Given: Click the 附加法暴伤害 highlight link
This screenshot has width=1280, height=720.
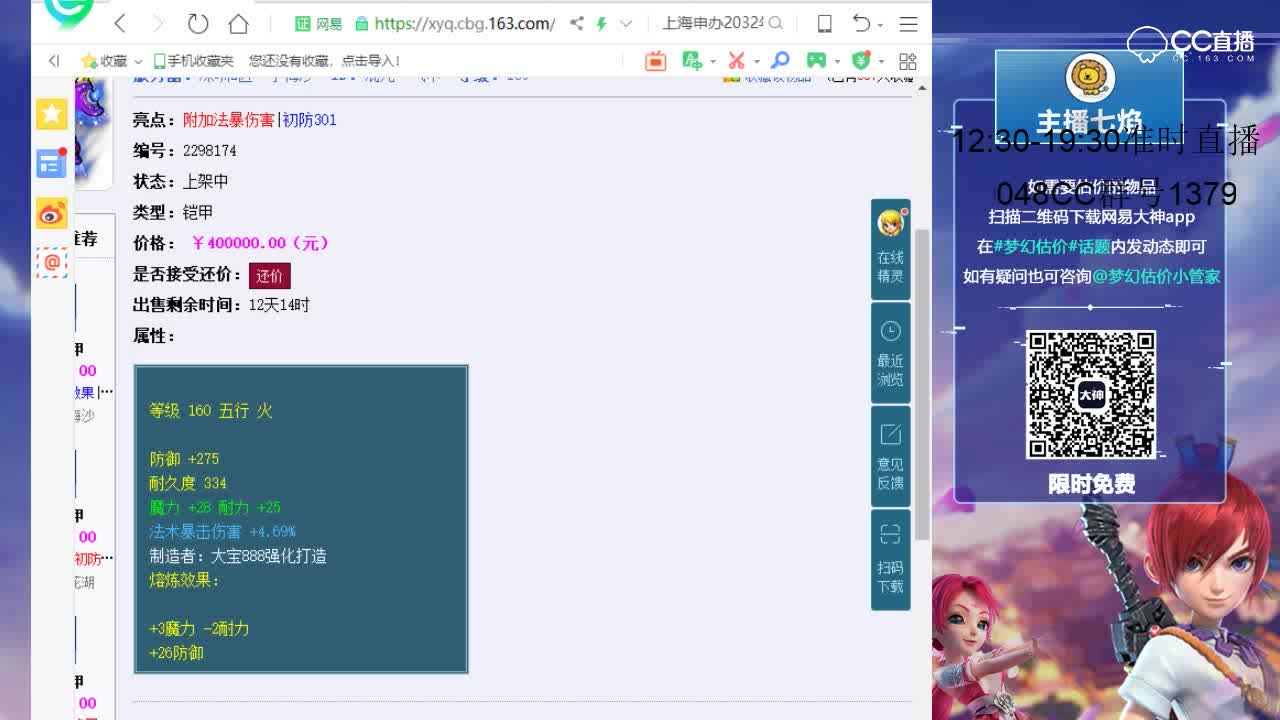Looking at the screenshot, I should coord(228,120).
